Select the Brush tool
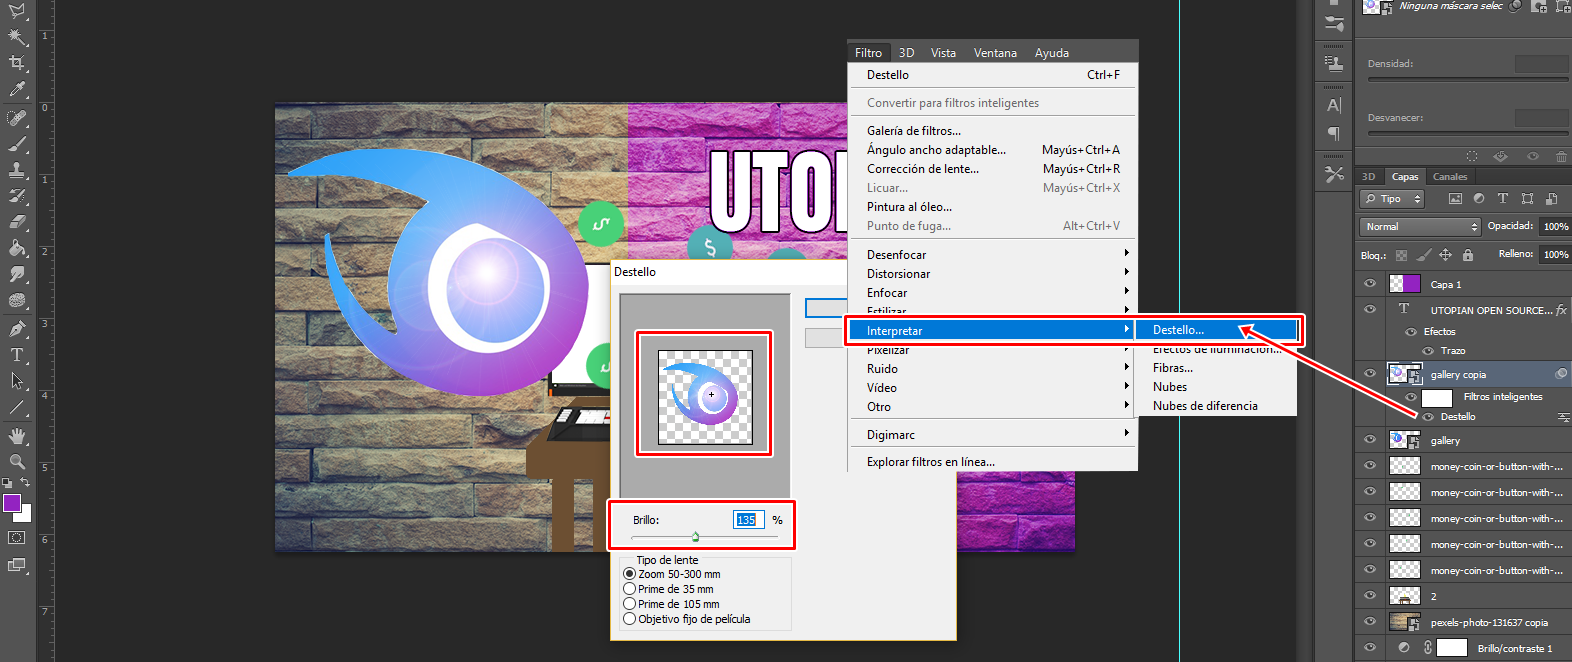The width and height of the screenshot is (1572, 662). click(x=17, y=144)
